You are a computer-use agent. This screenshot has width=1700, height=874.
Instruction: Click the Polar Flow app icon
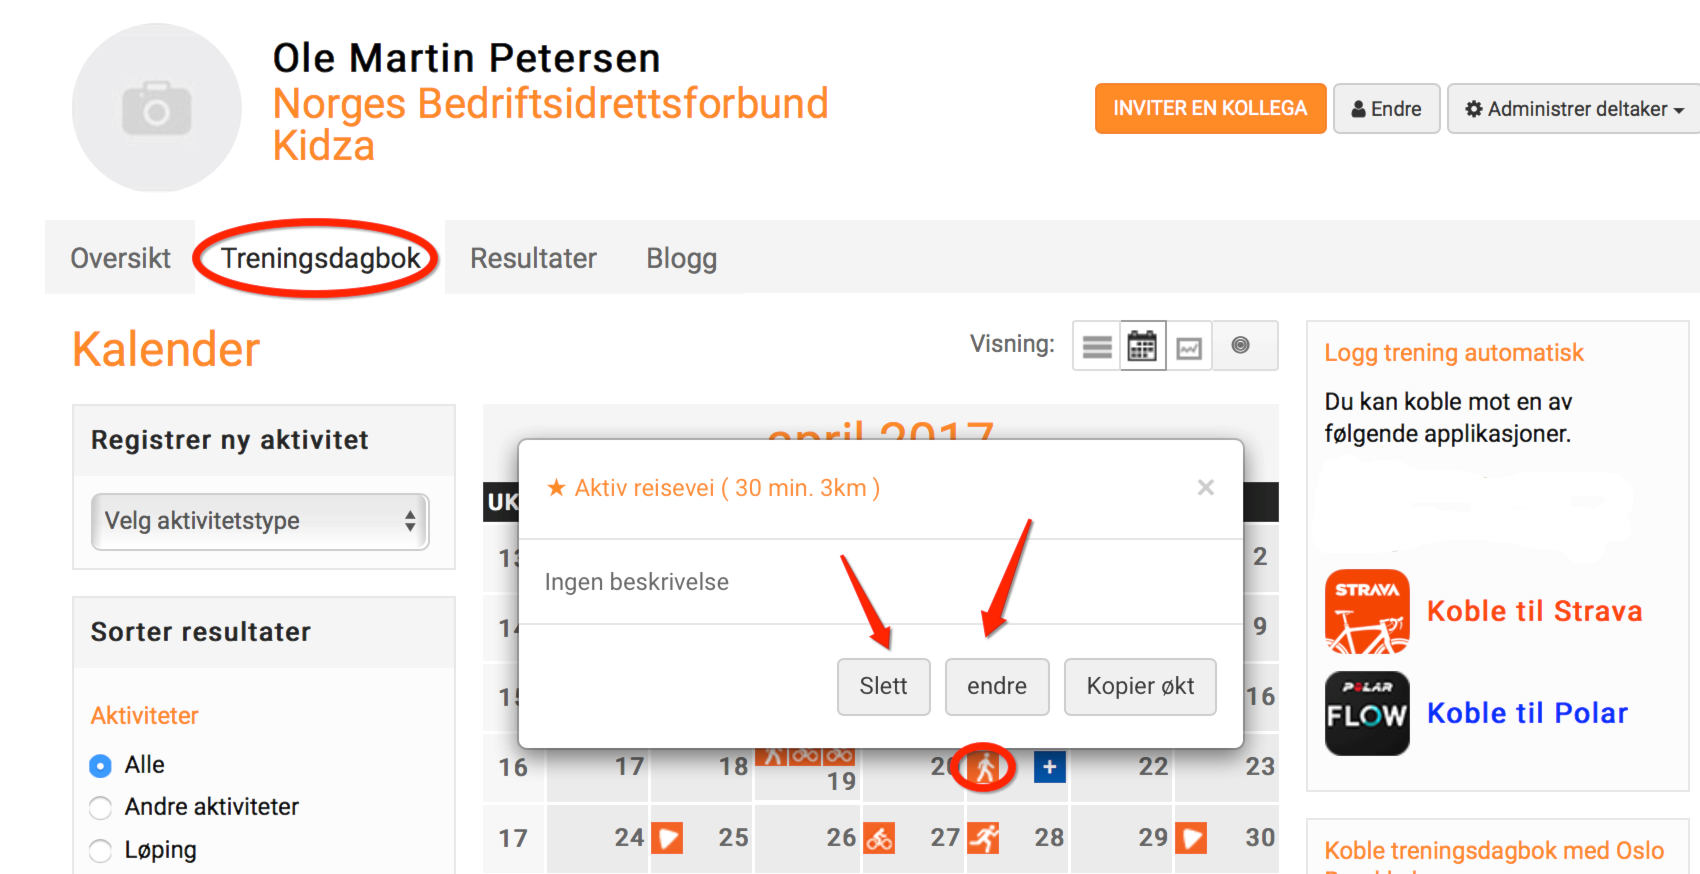[1367, 713]
